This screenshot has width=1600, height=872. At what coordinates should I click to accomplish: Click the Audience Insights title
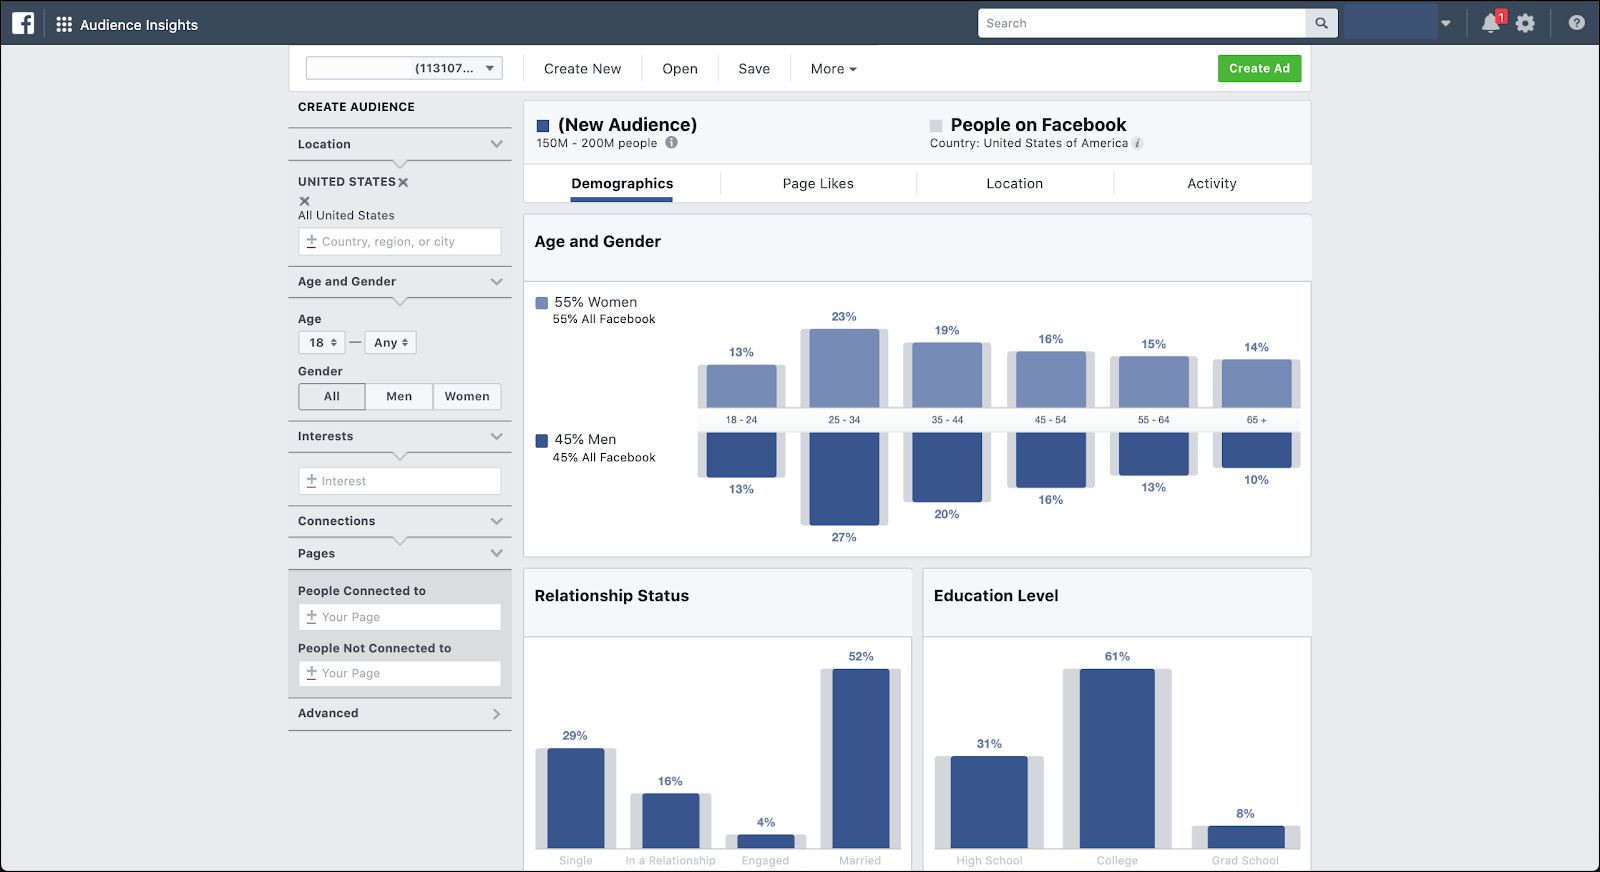pyautogui.click(x=139, y=25)
